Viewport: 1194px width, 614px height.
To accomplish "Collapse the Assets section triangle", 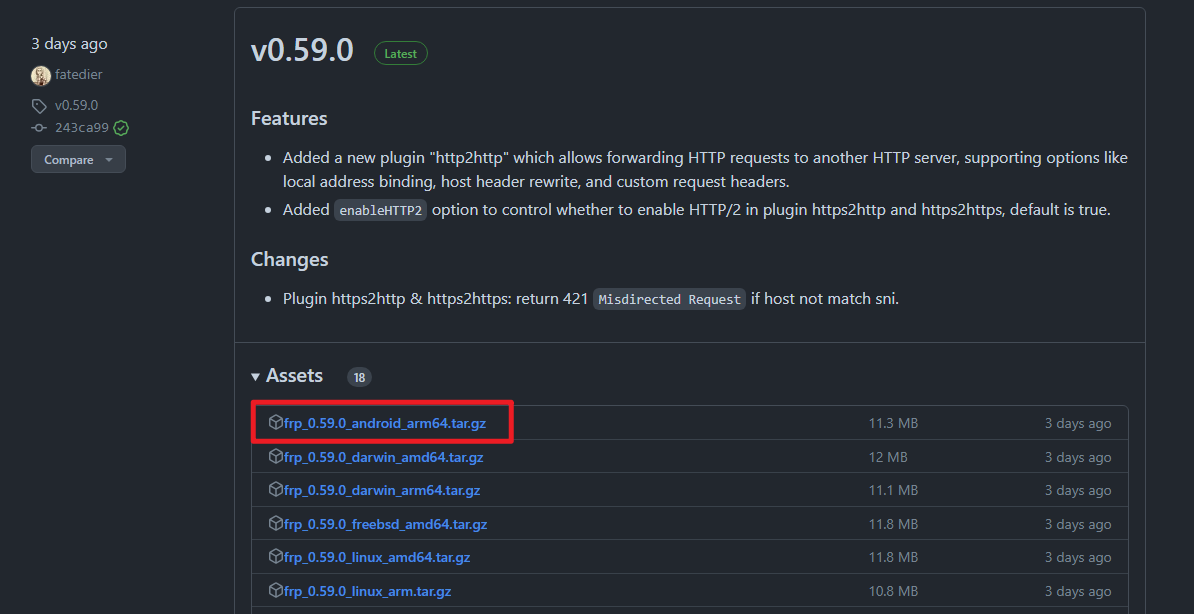I will pyautogui.click(x=255, y=376).
